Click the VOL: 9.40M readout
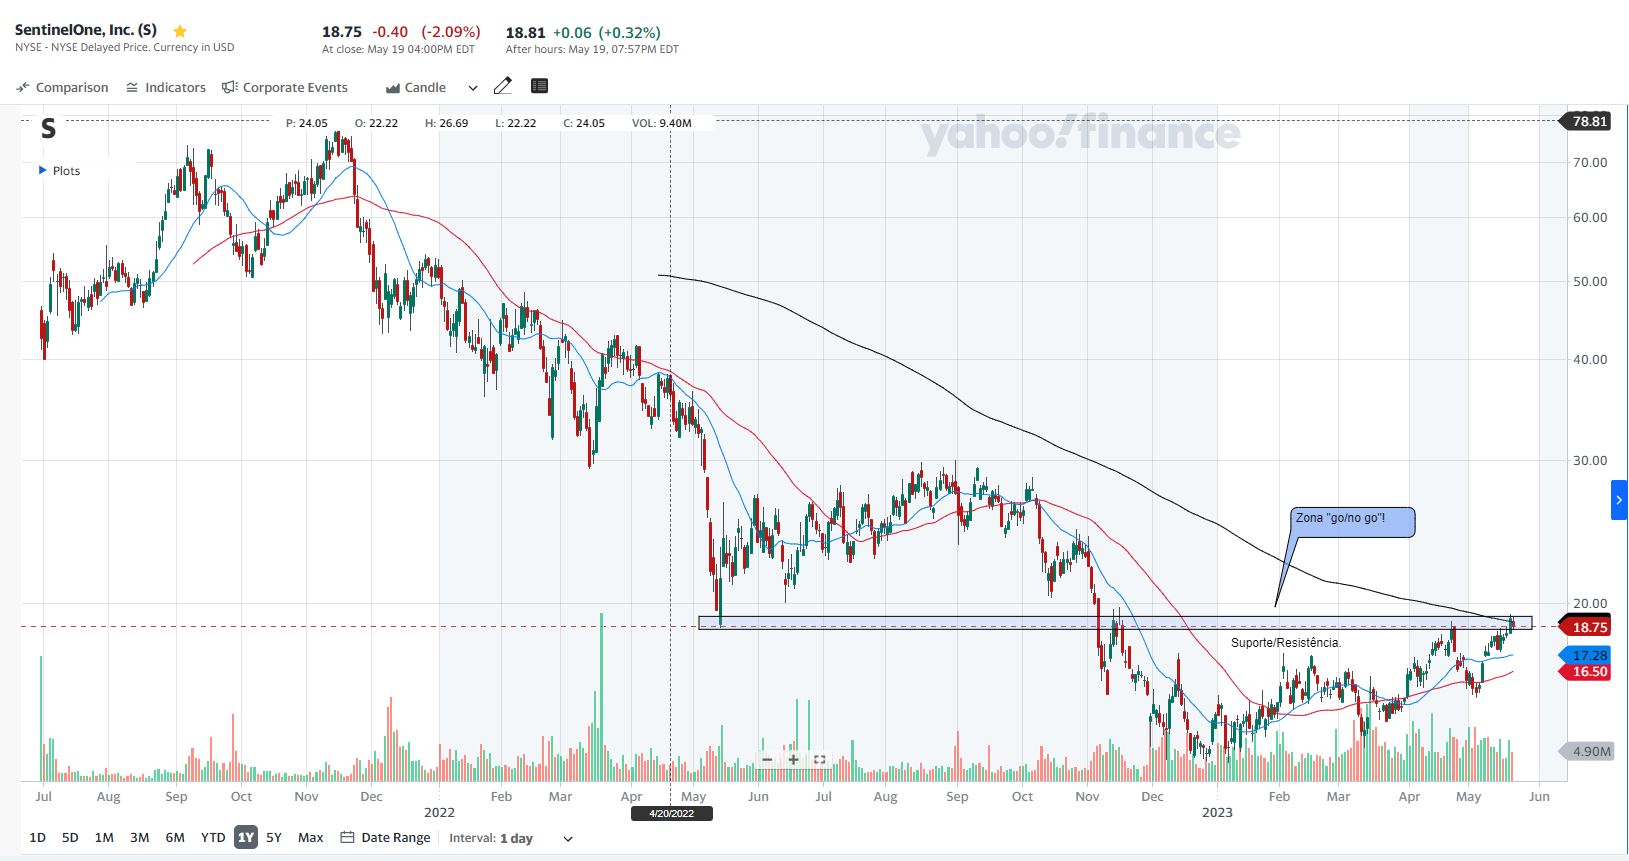This screenshot has width=1629, height=861. 662,123
